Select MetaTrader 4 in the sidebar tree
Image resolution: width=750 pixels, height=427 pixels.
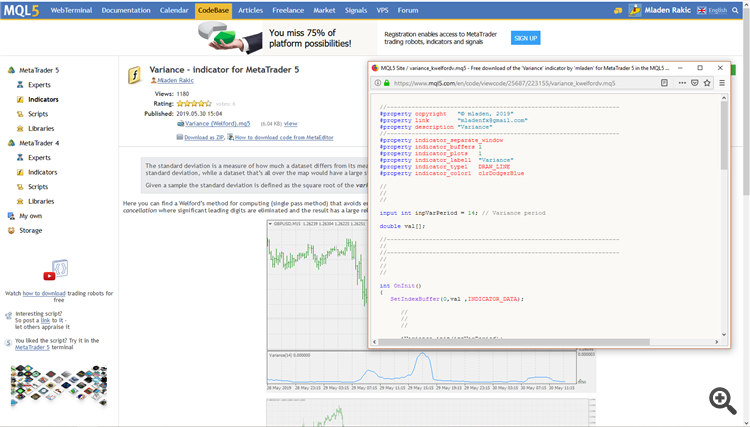pyautogui.click(x=39, y=143)
